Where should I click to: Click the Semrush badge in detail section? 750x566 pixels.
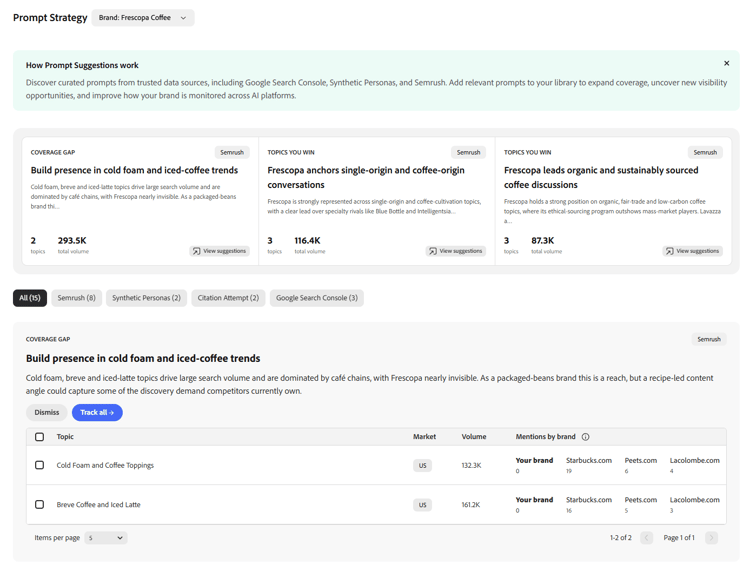[x=709, y=339]
